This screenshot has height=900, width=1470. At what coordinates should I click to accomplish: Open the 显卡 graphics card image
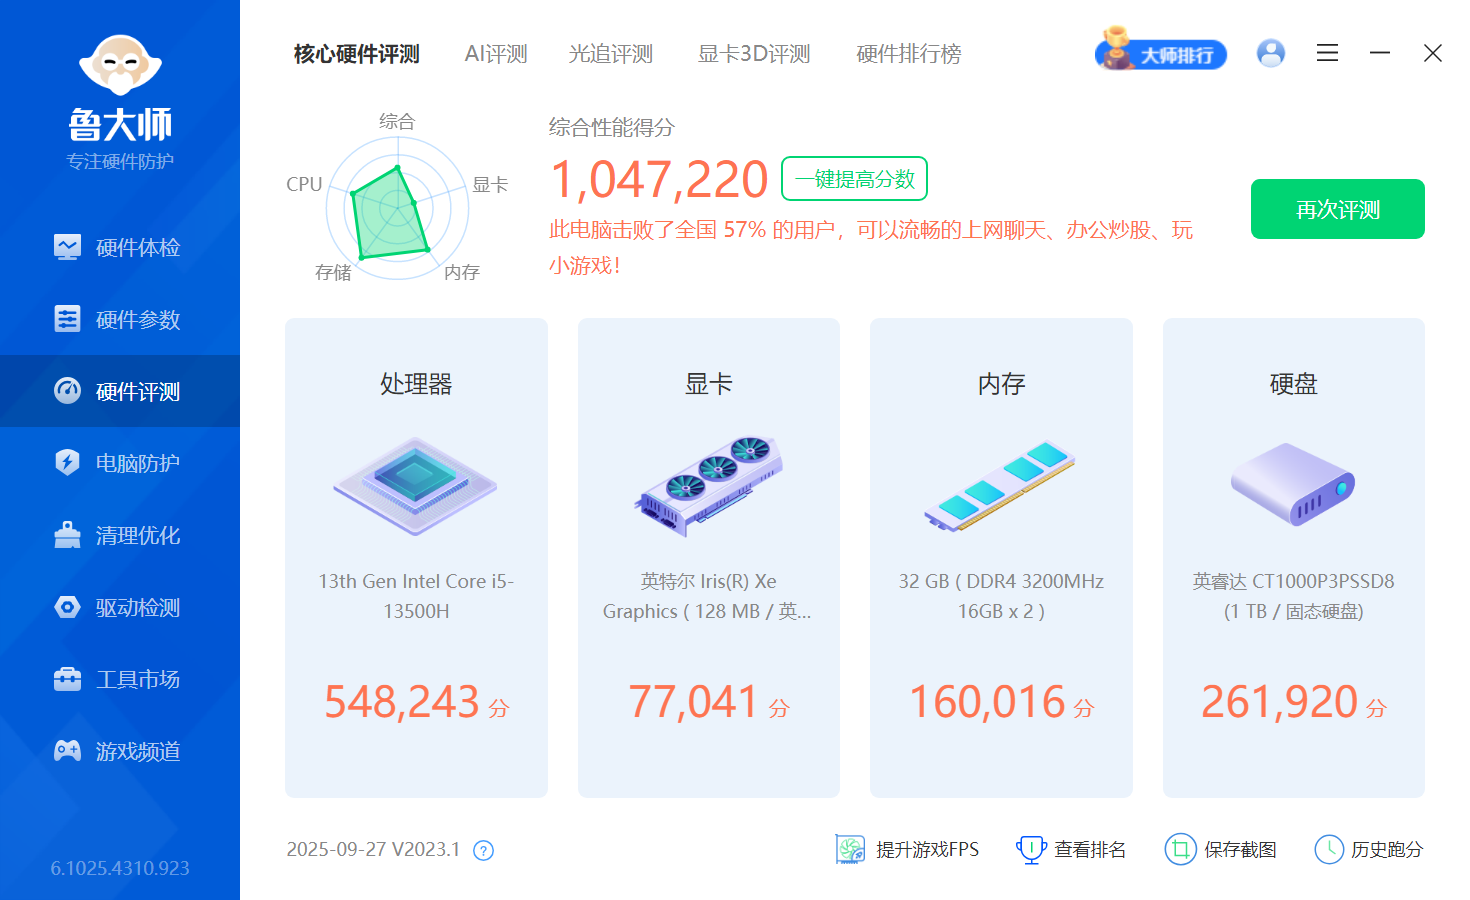[708, 487]
